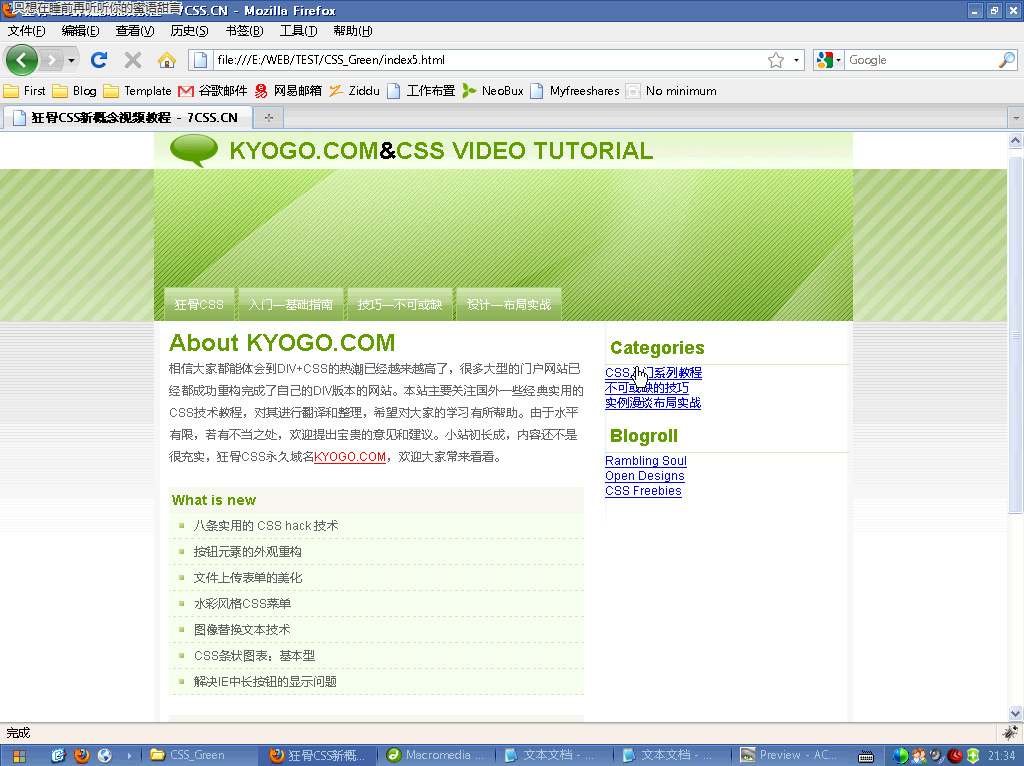Open the 历史 History menu
This screenshot has height=766, width=1024.
point(189,31)
